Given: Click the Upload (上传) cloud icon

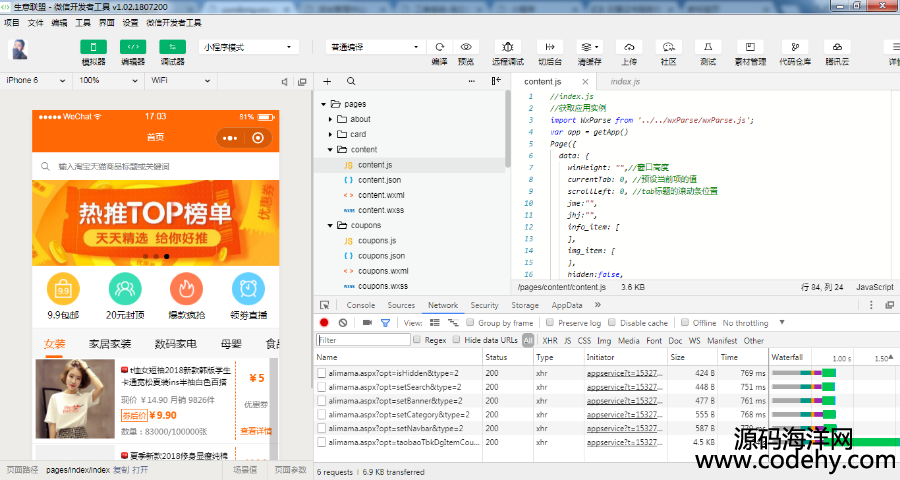Looking at the screenshot, I should pyautogui.click(x=629, y=47).
